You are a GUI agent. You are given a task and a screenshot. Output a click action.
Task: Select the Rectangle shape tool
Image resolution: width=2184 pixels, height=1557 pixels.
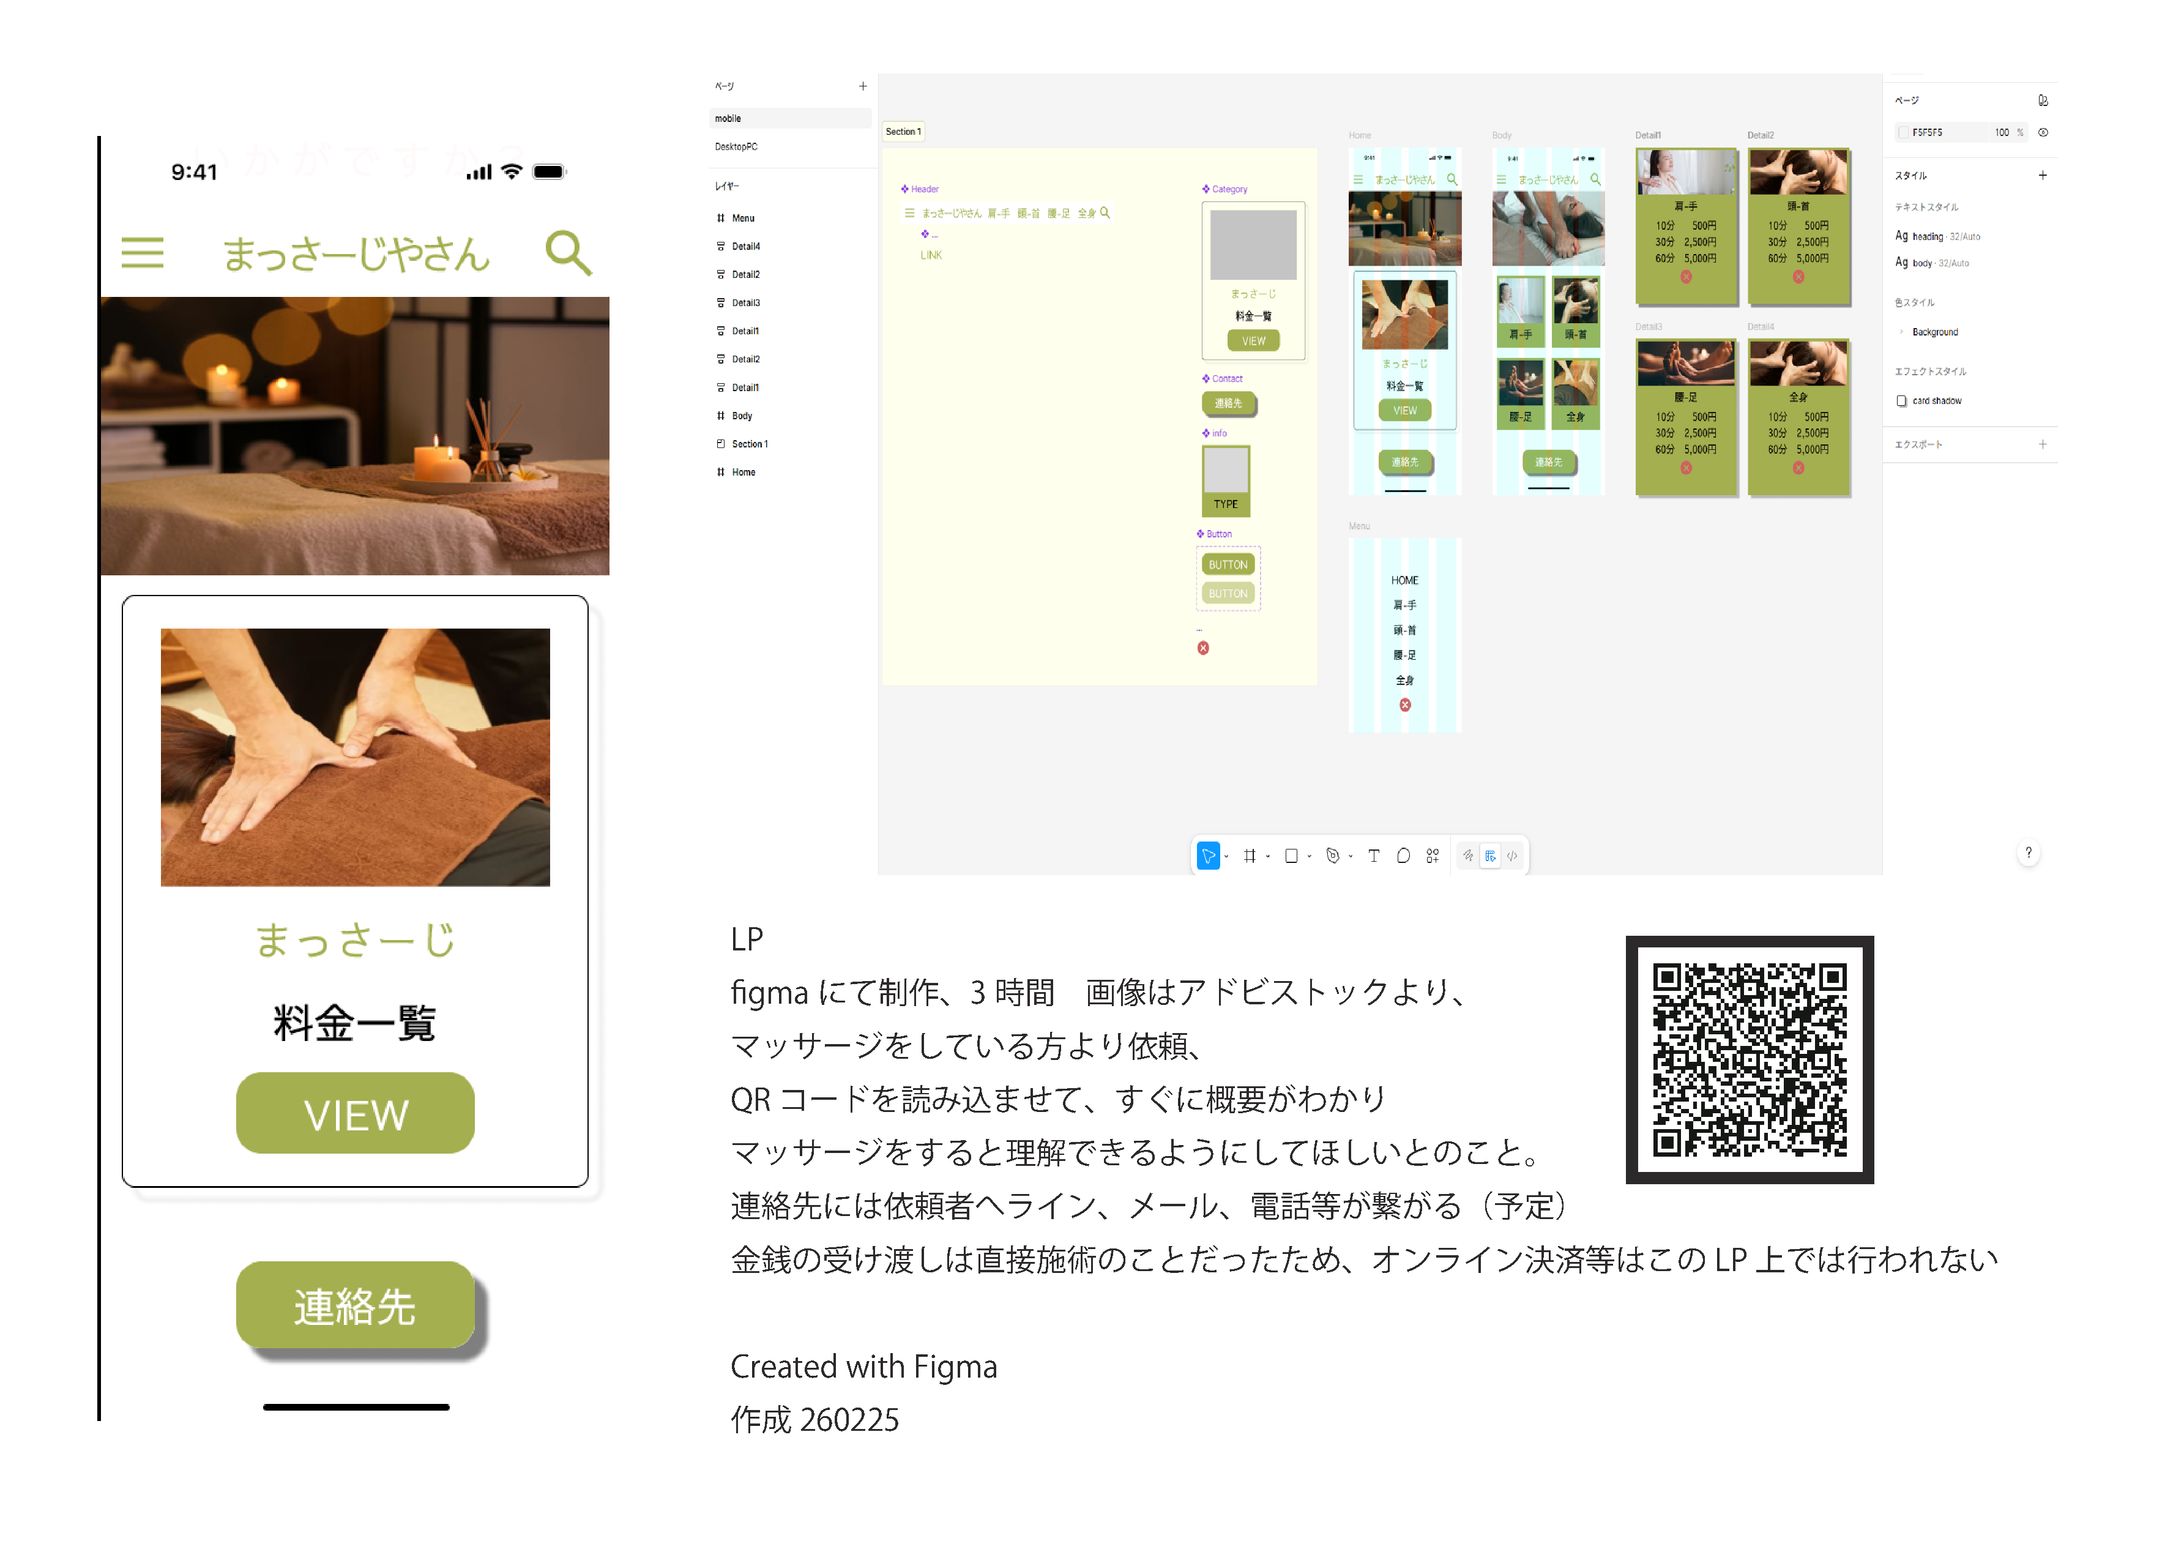(1291, 856)
